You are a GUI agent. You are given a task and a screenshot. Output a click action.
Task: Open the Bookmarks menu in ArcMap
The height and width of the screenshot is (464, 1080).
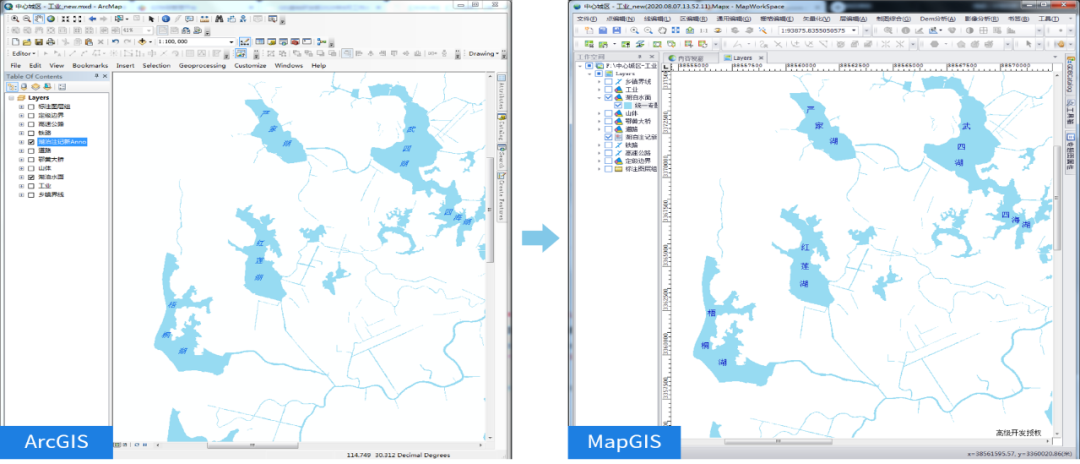tap(90, 65)
